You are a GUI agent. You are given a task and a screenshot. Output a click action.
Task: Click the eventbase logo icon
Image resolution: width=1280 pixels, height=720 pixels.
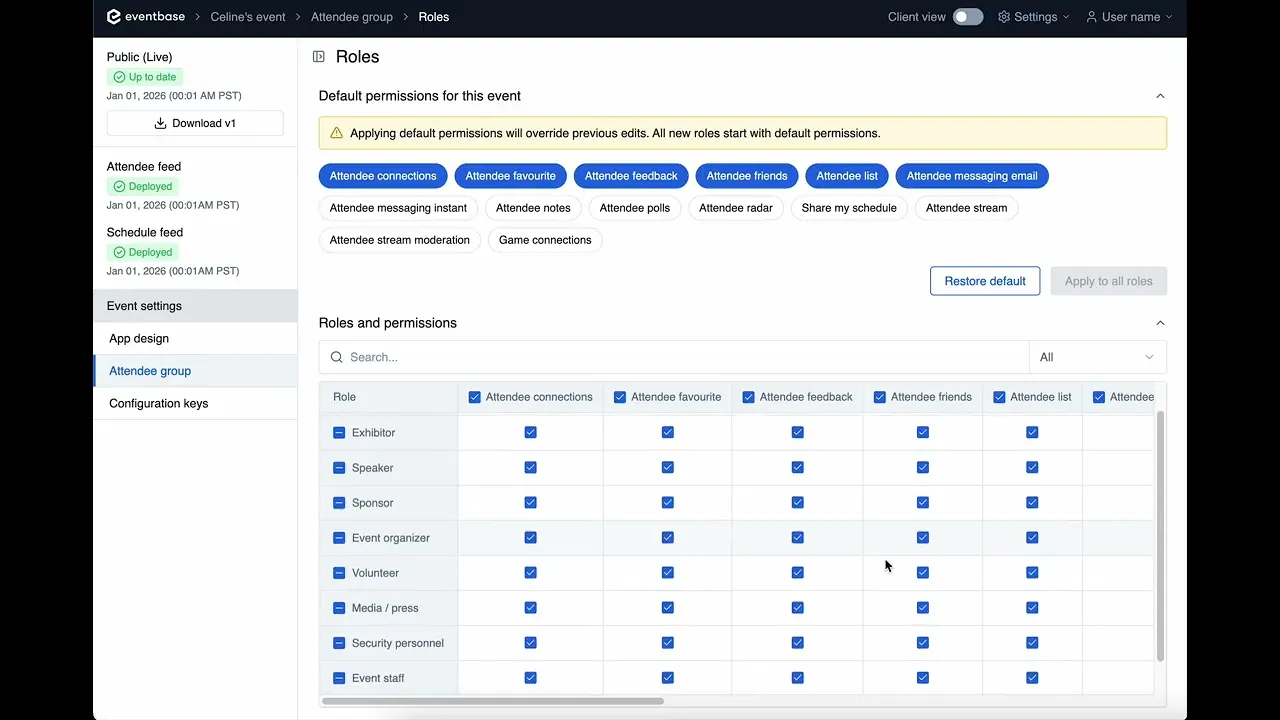pos(114,17)
